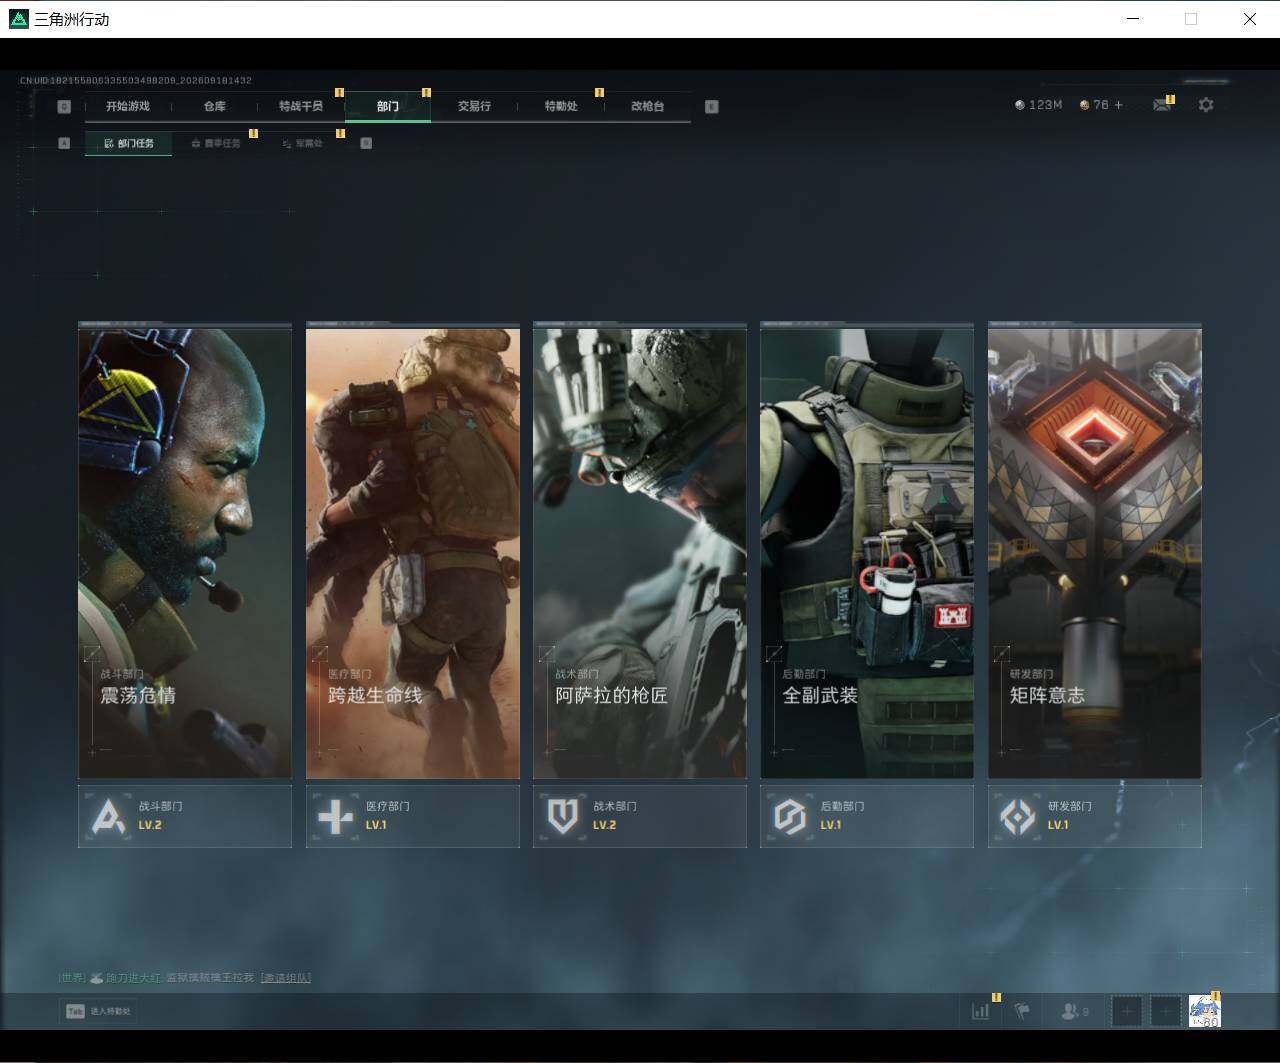The image size is (1280, 1063).
Task: Switch to the 仓库 tab
Action: 215,106
